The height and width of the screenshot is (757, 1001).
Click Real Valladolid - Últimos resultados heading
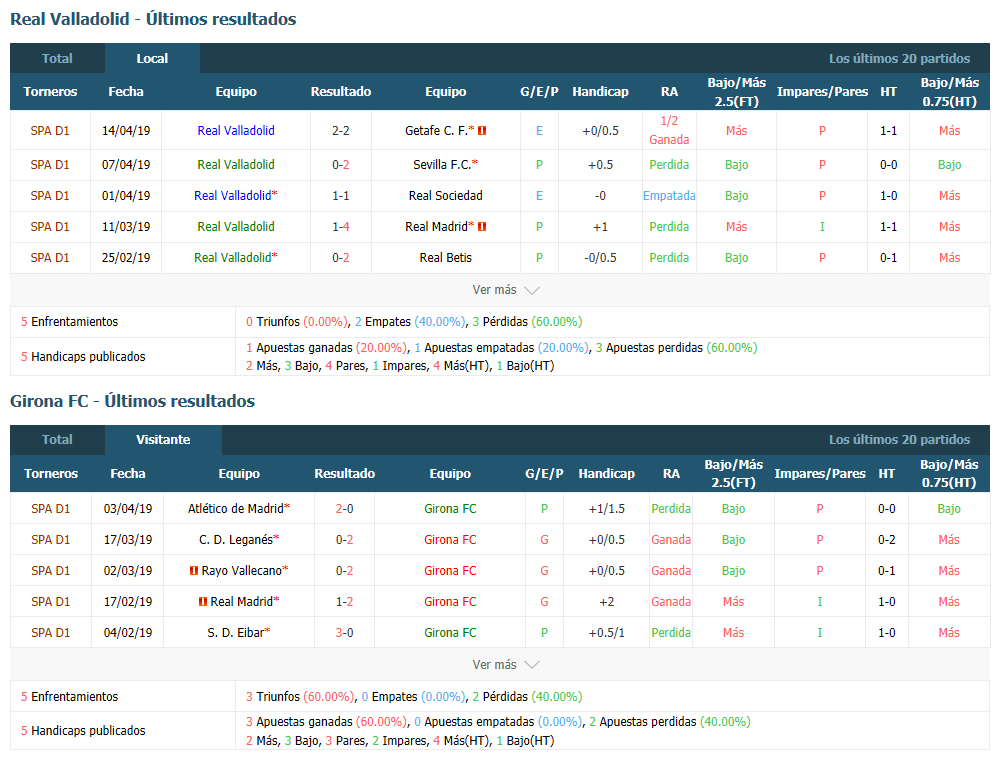pos(153,19)
